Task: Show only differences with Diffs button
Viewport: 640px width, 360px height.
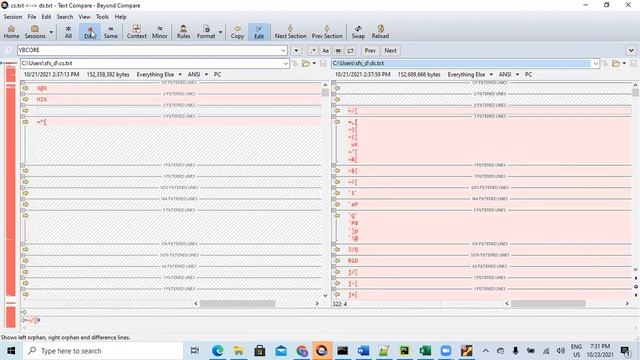Action: (90, 32)
